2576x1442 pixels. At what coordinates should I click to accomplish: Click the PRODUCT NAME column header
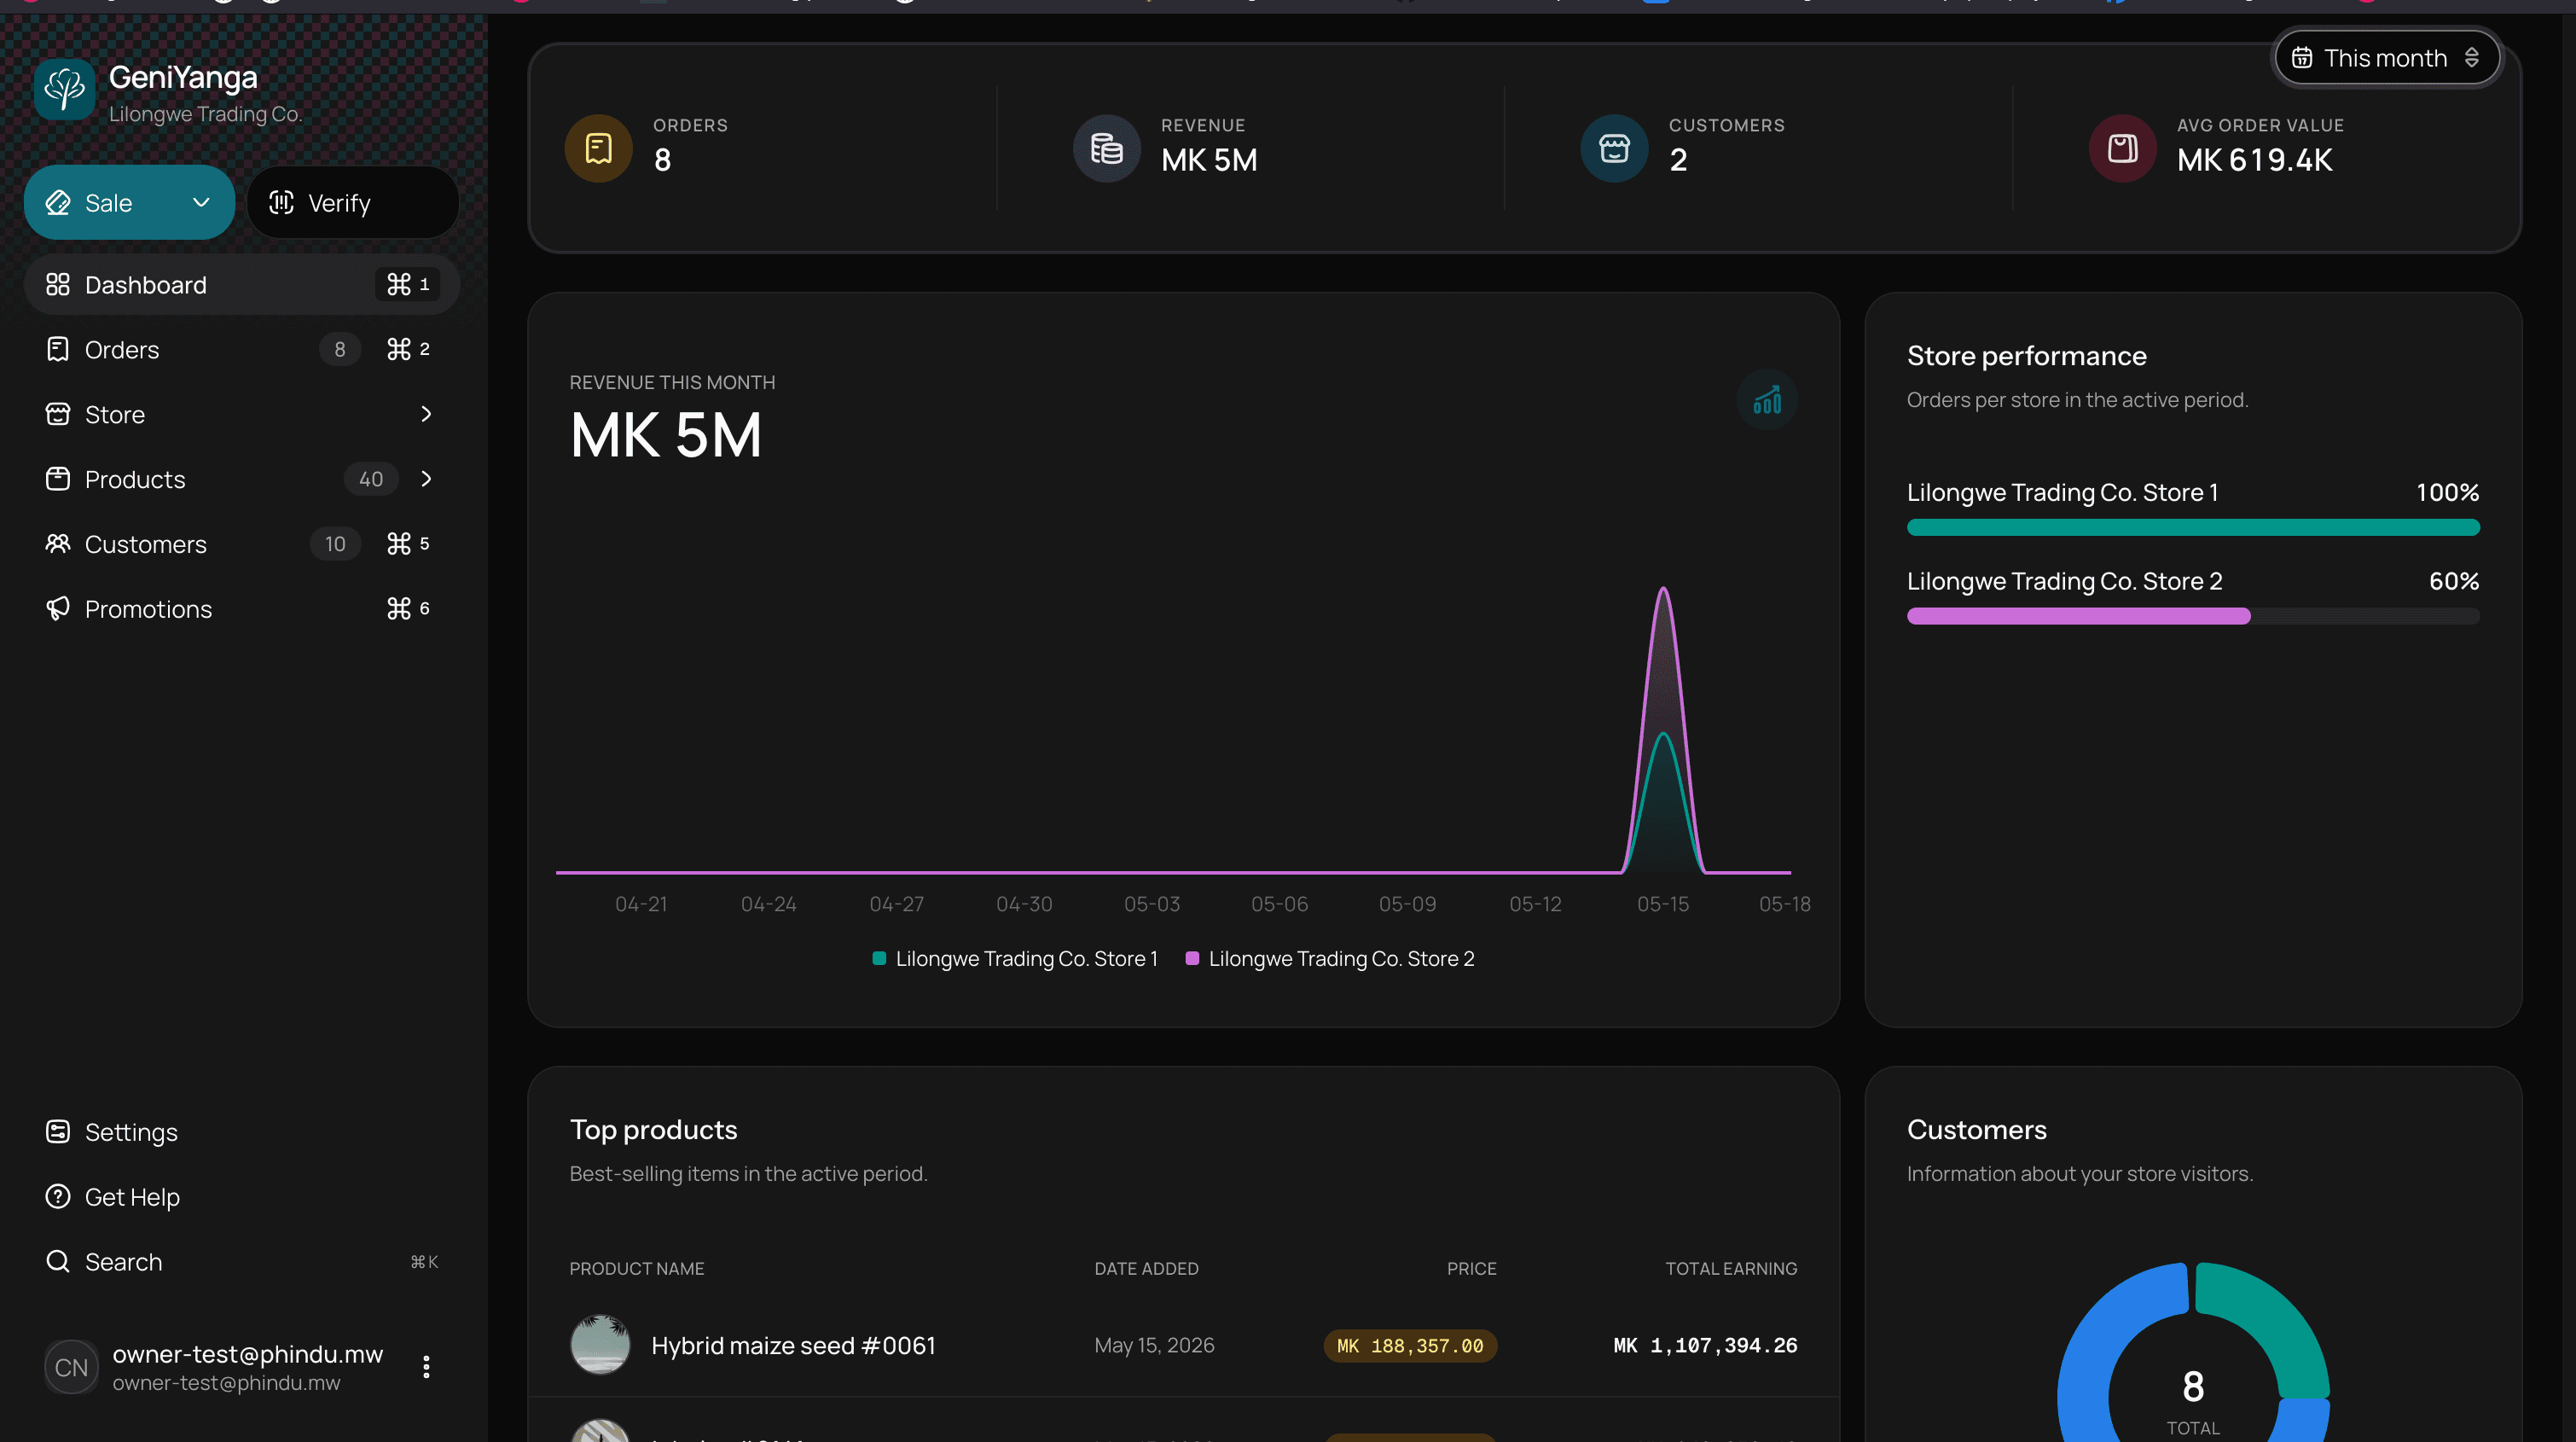coord(637,1269)
